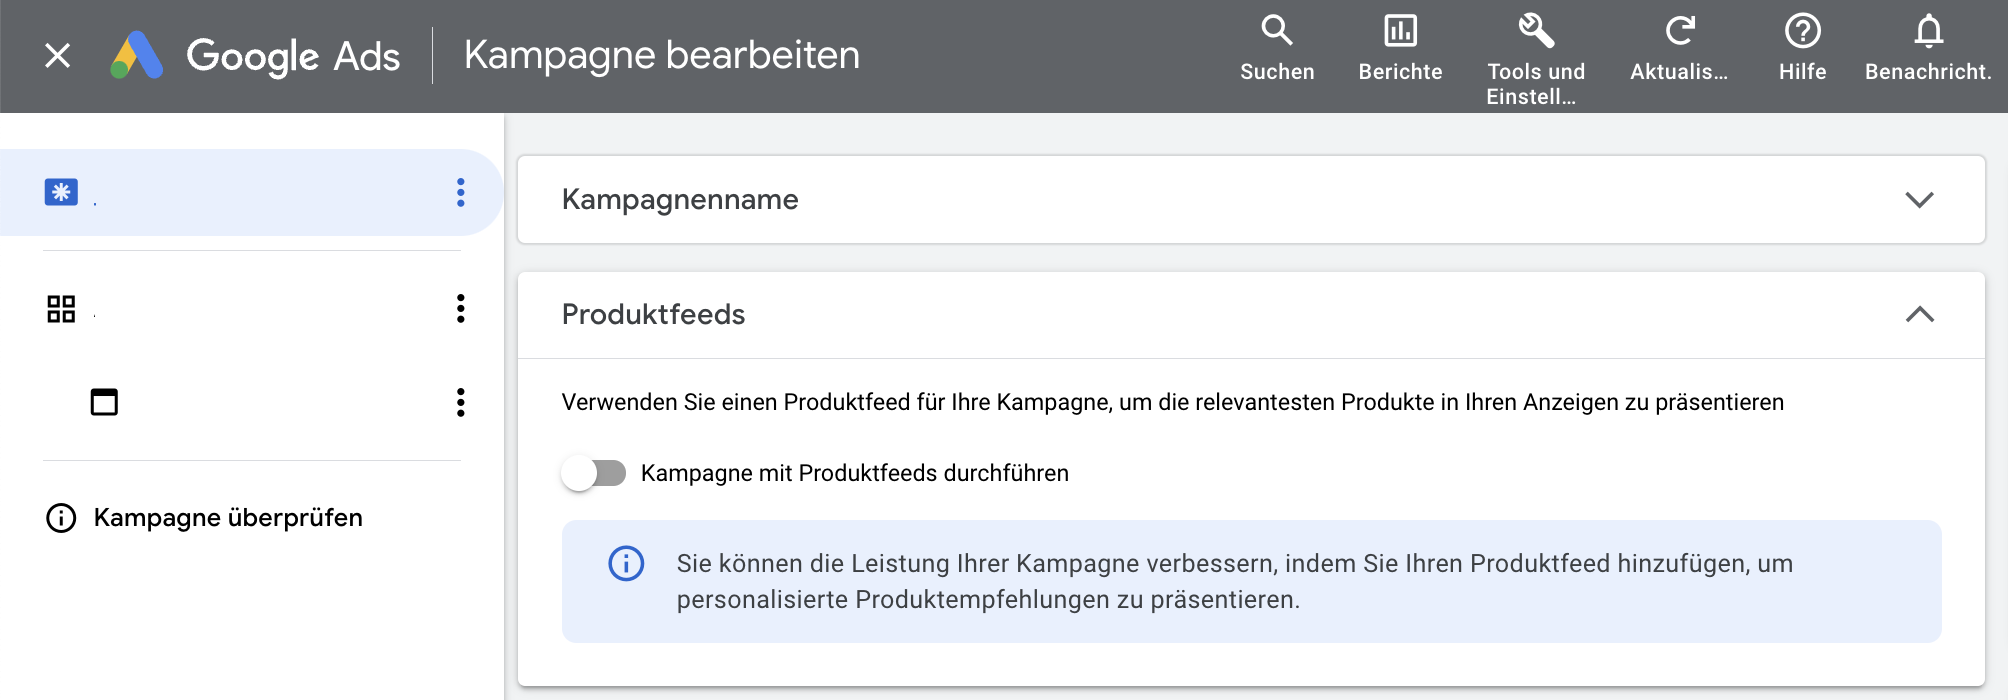Viewport: 2008px width, 700px height.
Task: Click the Aktualisieren refresh icon
Action: [x=1680, y=31]
